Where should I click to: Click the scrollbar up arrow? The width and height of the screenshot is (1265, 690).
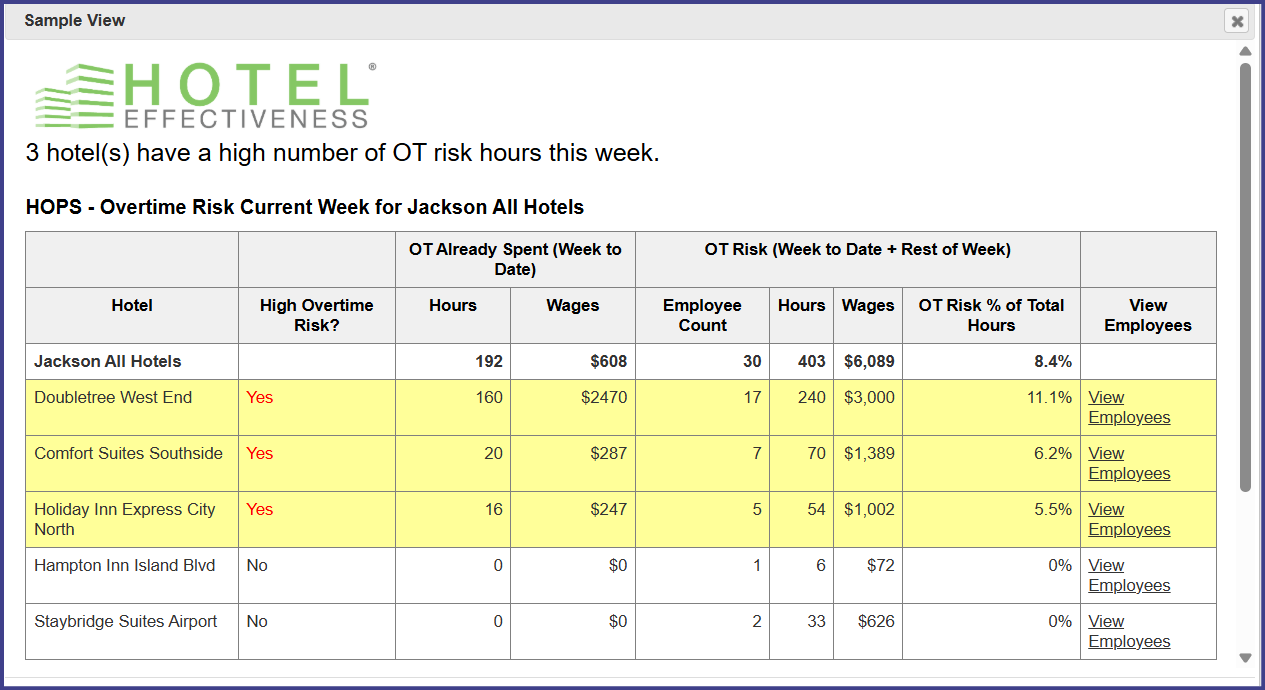(x=1245, y=51)
